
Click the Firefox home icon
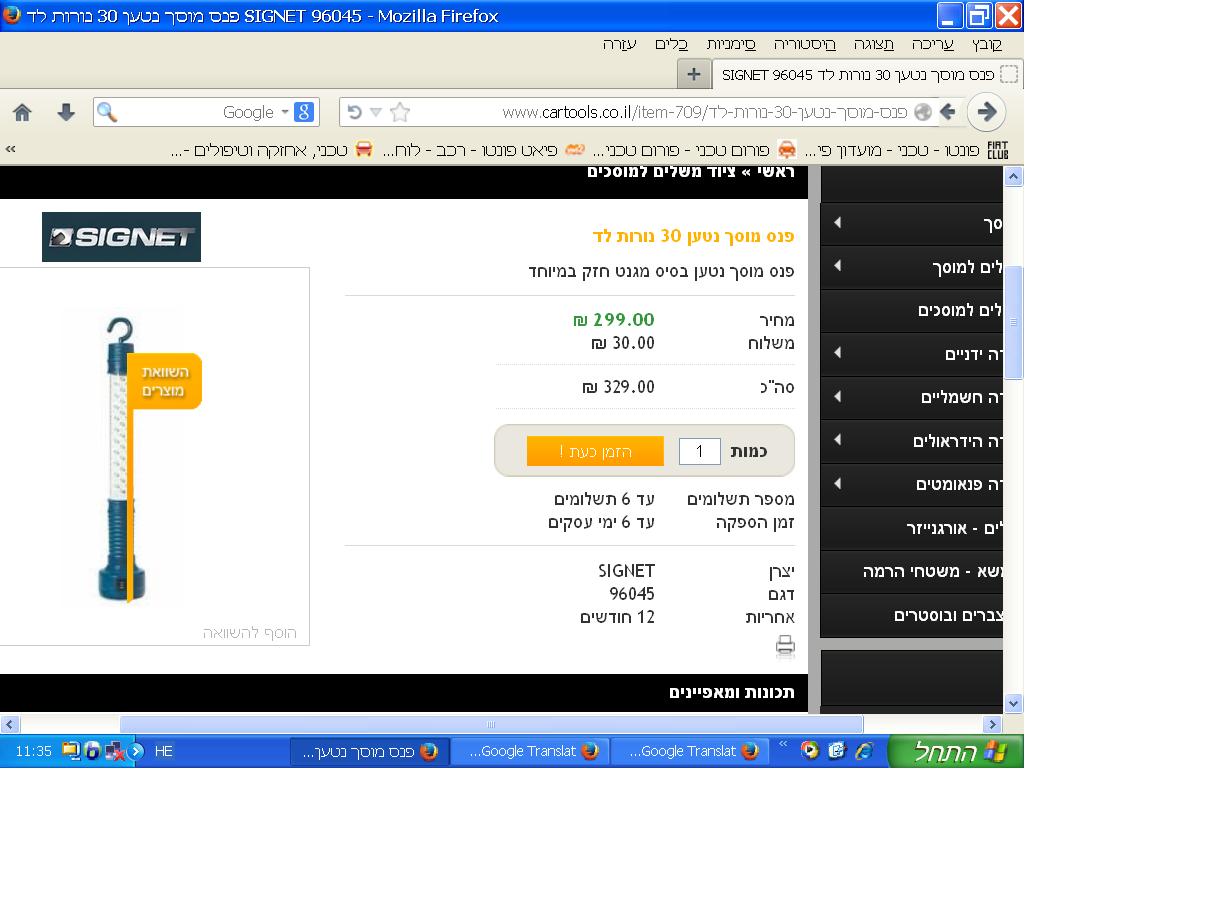[x=22, y=112]
